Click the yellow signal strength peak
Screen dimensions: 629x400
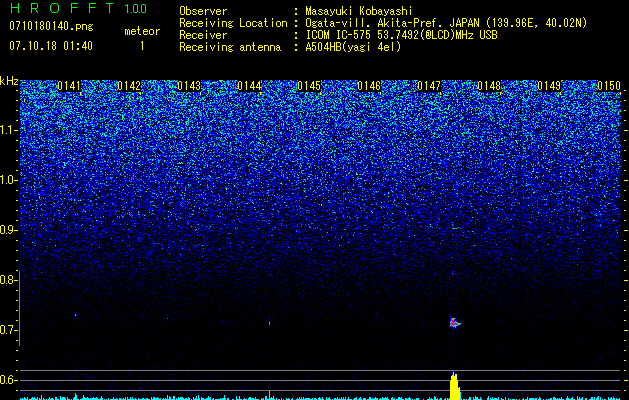point(455,386)
